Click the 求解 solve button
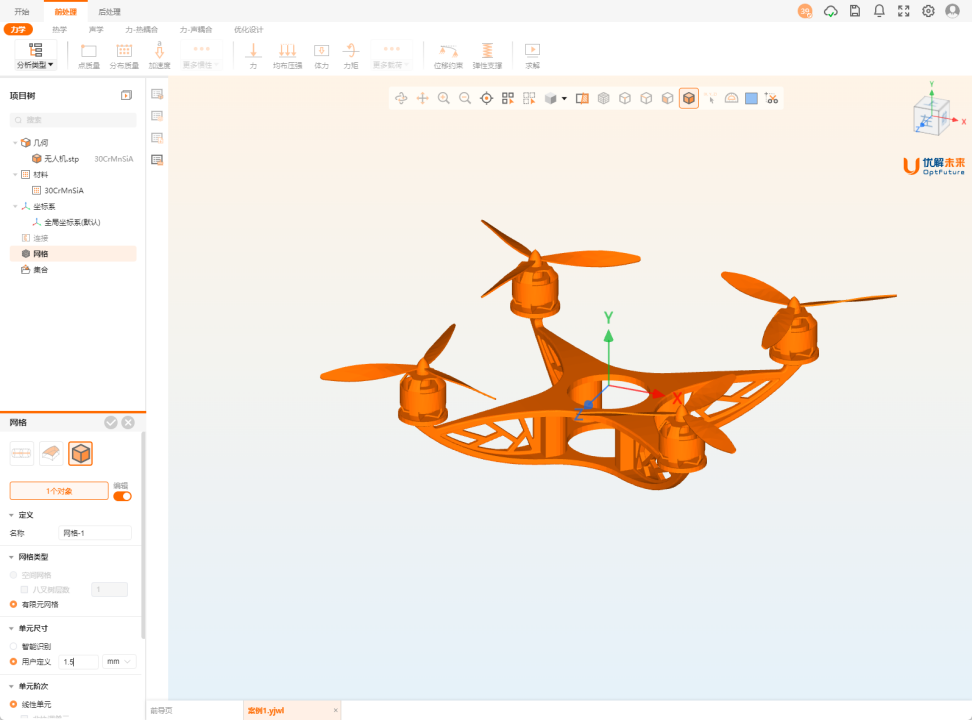This screenshot has height=720, width=972. pos(532,56)
